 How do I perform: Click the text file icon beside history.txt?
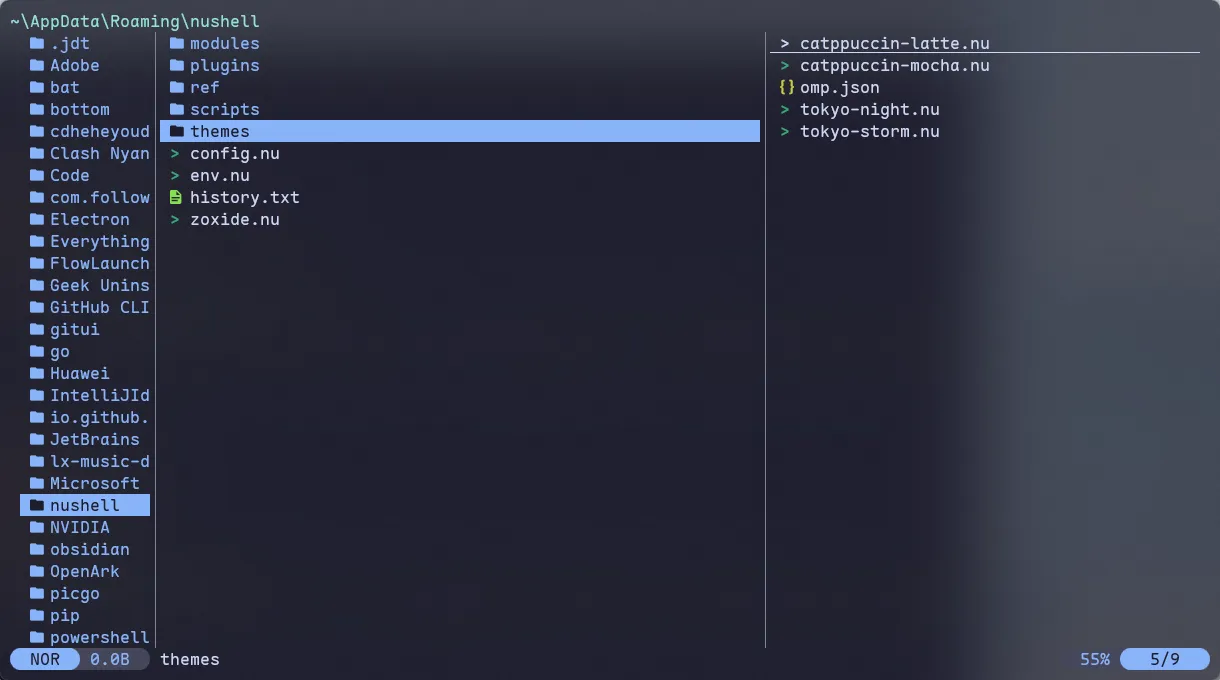pos(176,198)
